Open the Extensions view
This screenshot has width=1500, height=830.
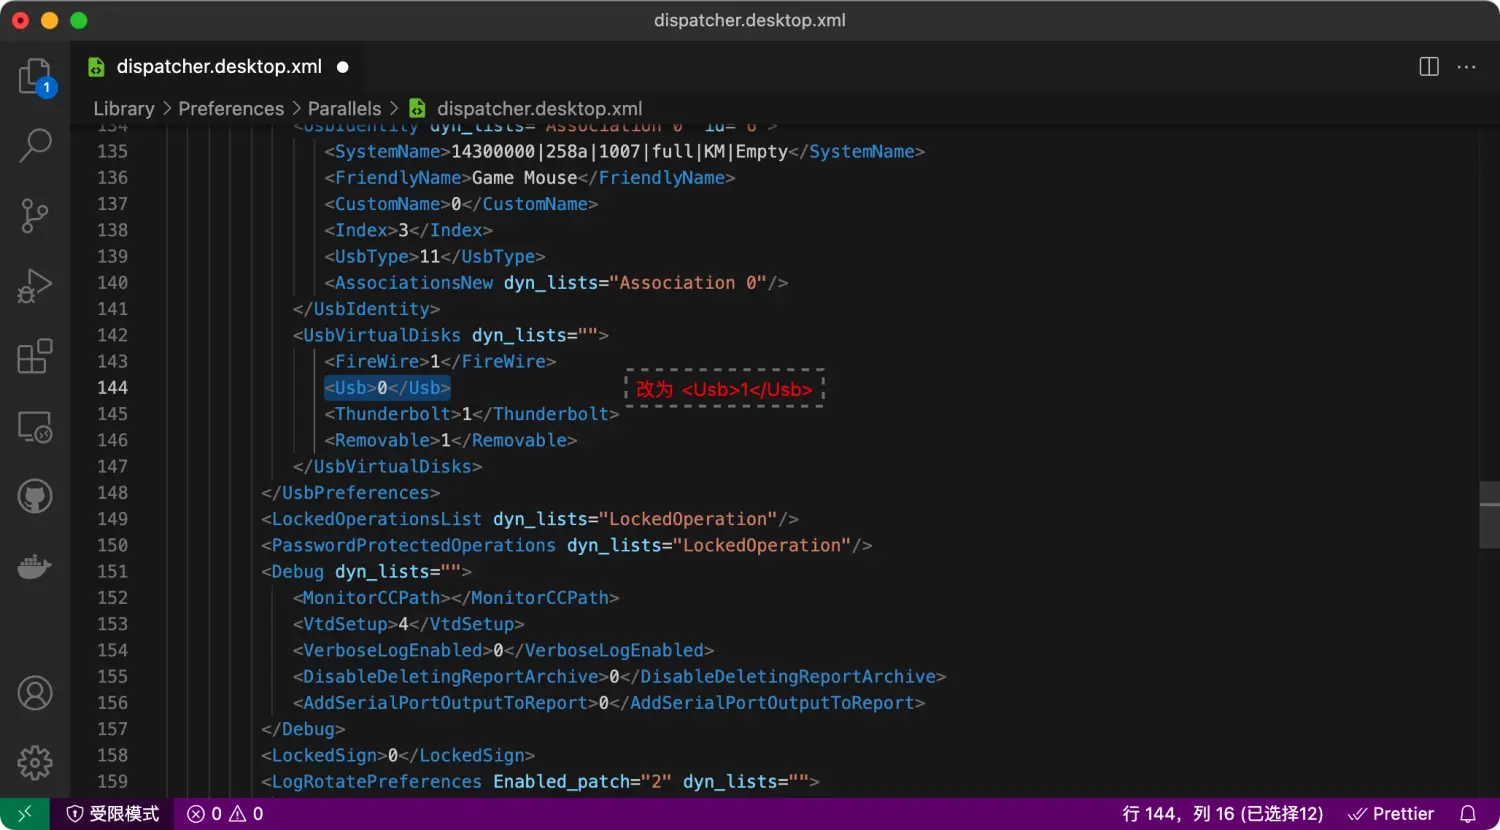[x=35, y=356]
